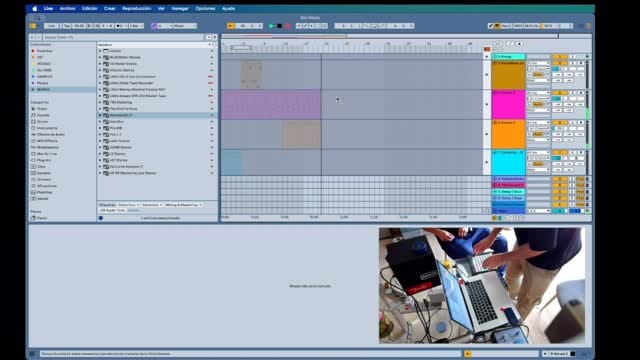Toggle the computer MIDI keyboard icon
The height and width of the screenshot is (360, 640).
point(497,26)
